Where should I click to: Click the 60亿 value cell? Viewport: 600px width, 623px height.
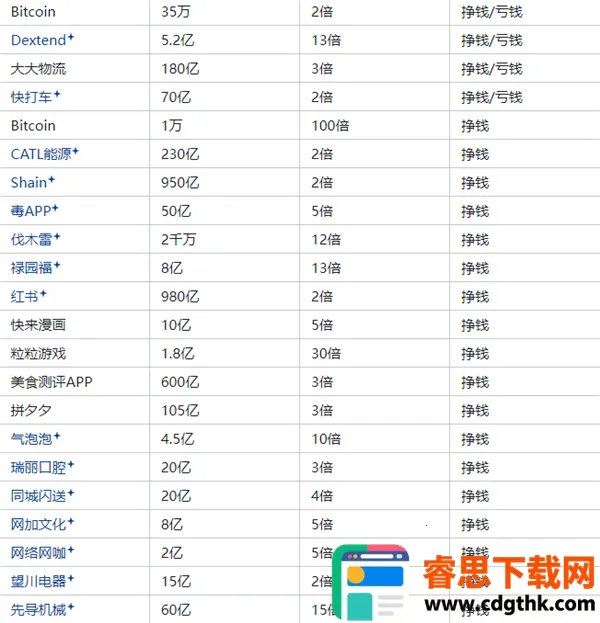(225, 609)
